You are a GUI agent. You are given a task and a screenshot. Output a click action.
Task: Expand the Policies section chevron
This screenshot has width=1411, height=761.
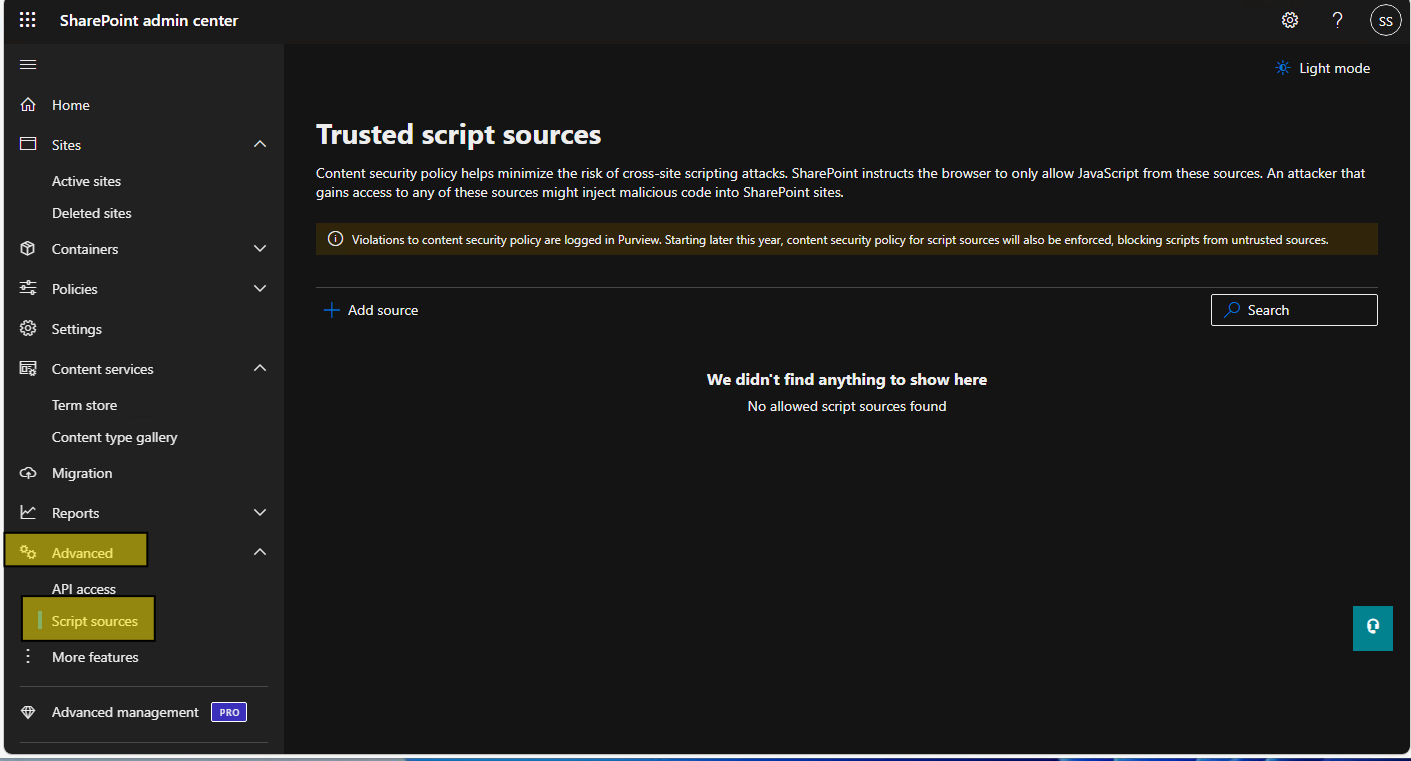click(260, 289)
